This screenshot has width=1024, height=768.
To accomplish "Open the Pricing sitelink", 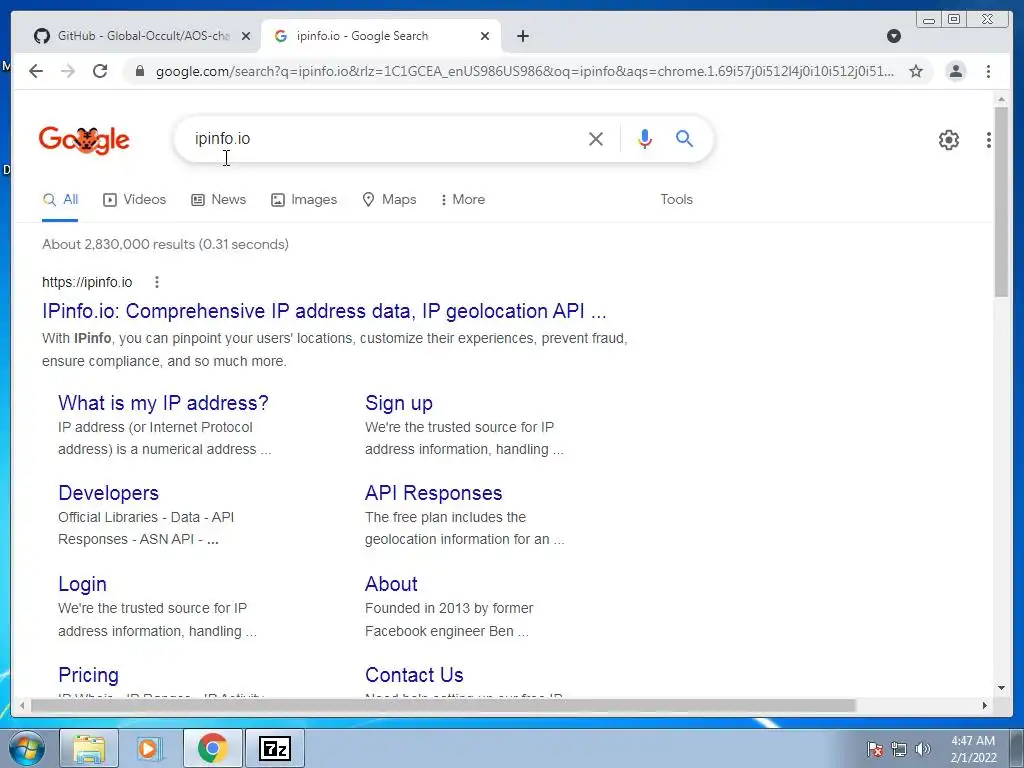I will [88, 675].
